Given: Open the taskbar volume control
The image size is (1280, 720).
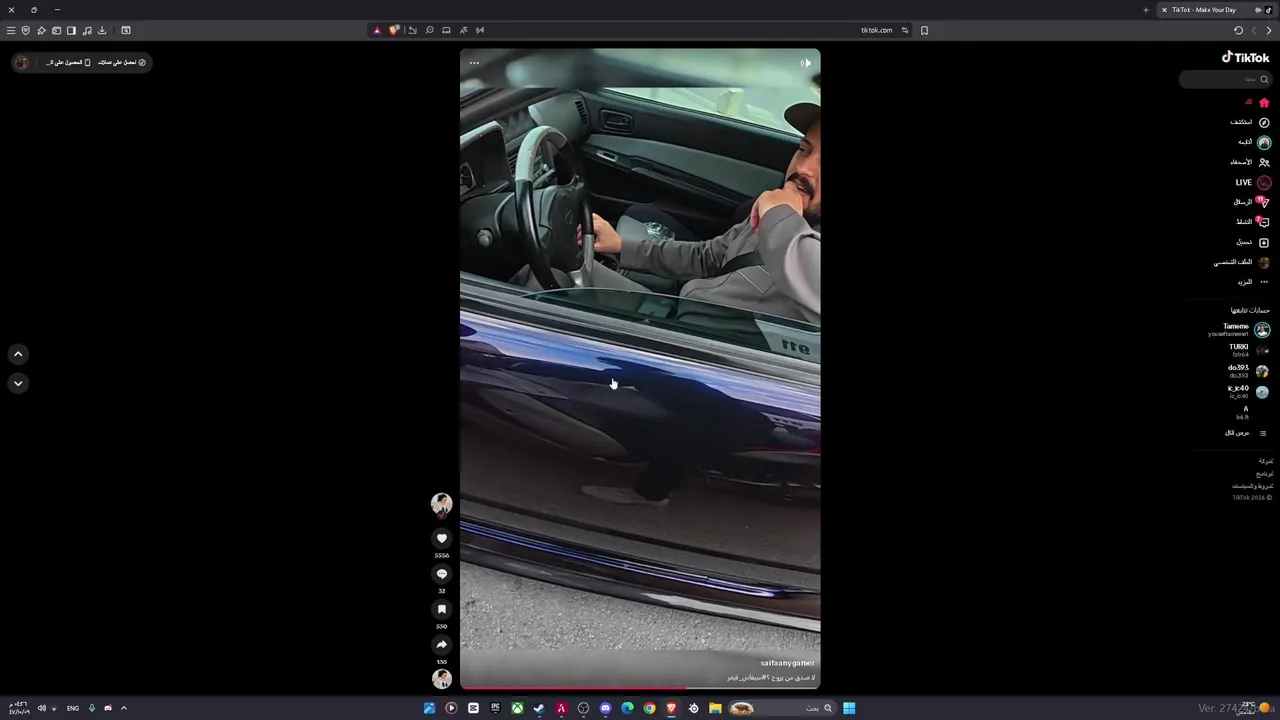Looking at the screenshot, I should point(41,708).
